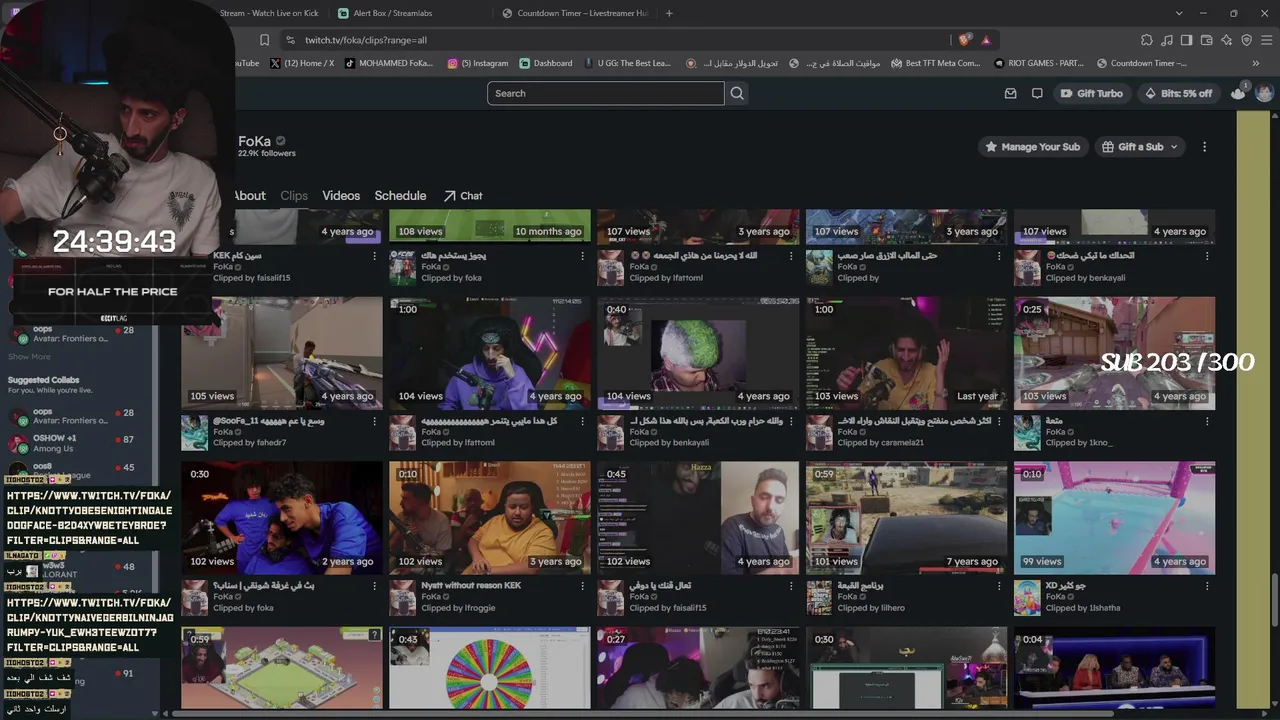
Task: Open the Leo AI sparkle icon
Action: (1227, 40)
